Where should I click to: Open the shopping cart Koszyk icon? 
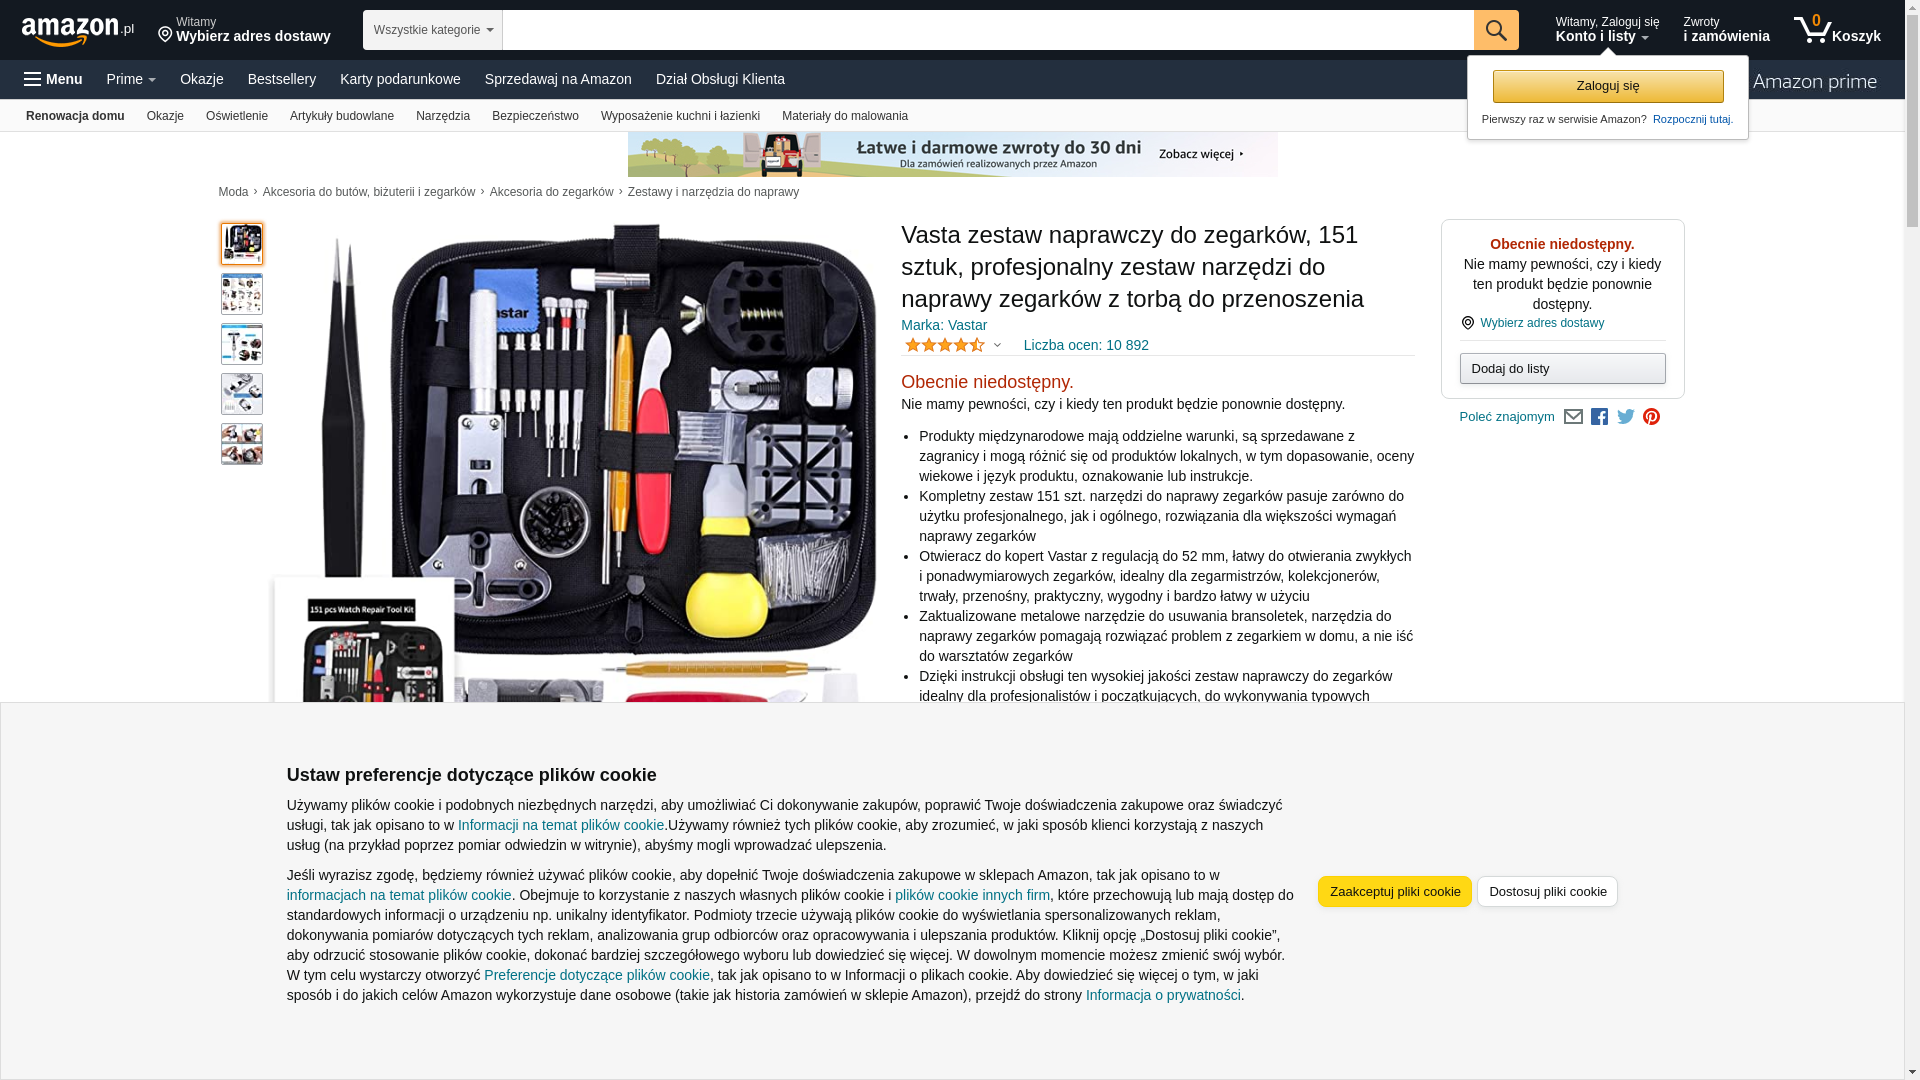1836,30
